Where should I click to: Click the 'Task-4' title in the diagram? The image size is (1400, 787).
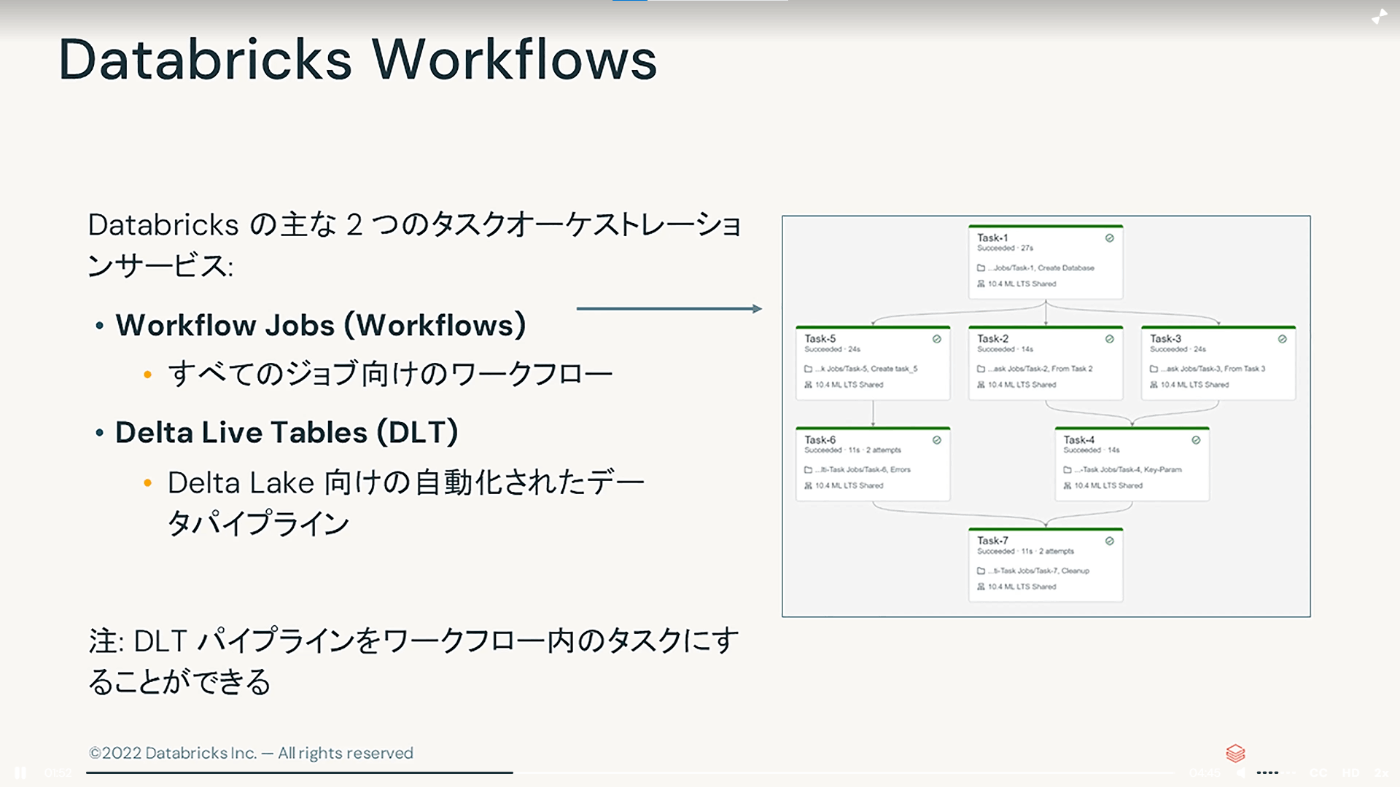pyautogui.click(x=1080, y=440)
